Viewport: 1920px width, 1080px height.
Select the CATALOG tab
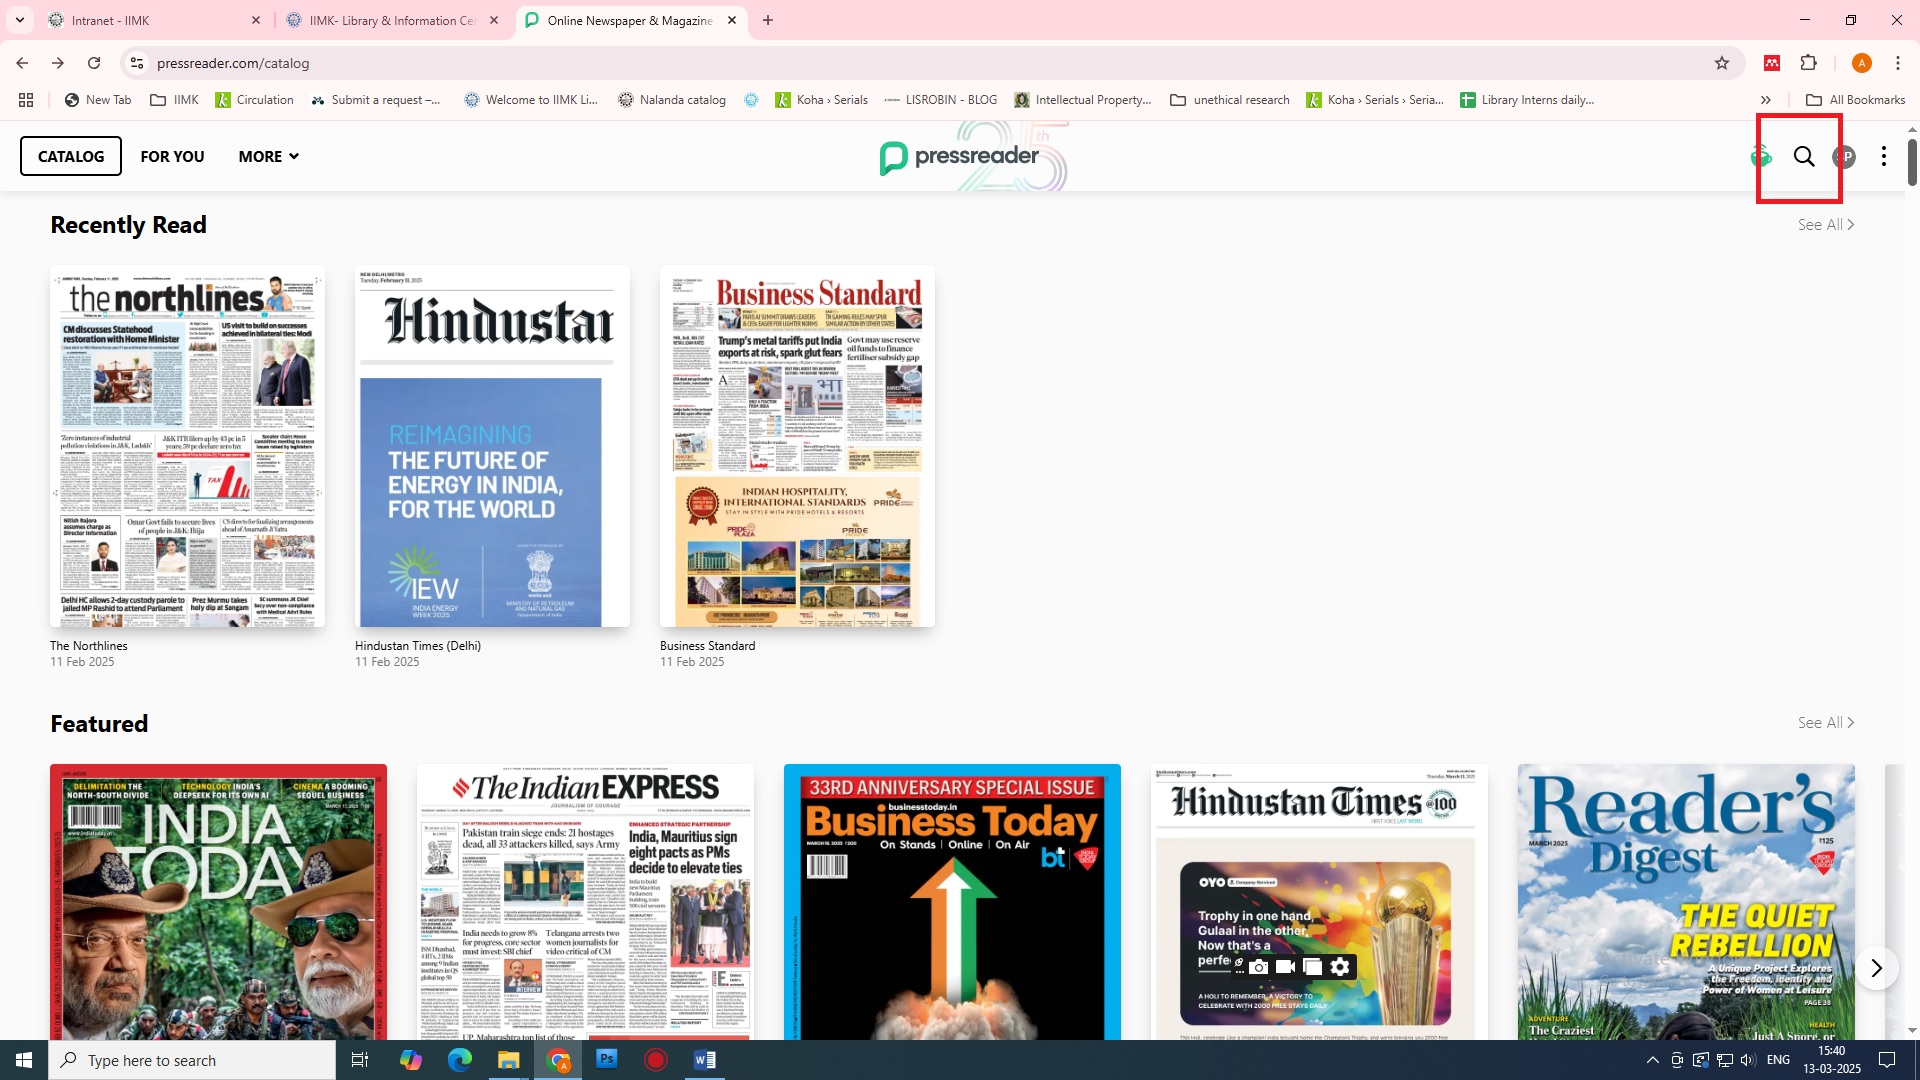[71, 157]
